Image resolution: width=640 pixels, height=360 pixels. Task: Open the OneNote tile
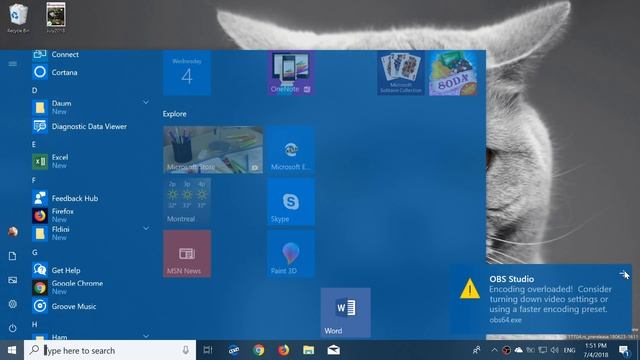(x=291, y=73)
